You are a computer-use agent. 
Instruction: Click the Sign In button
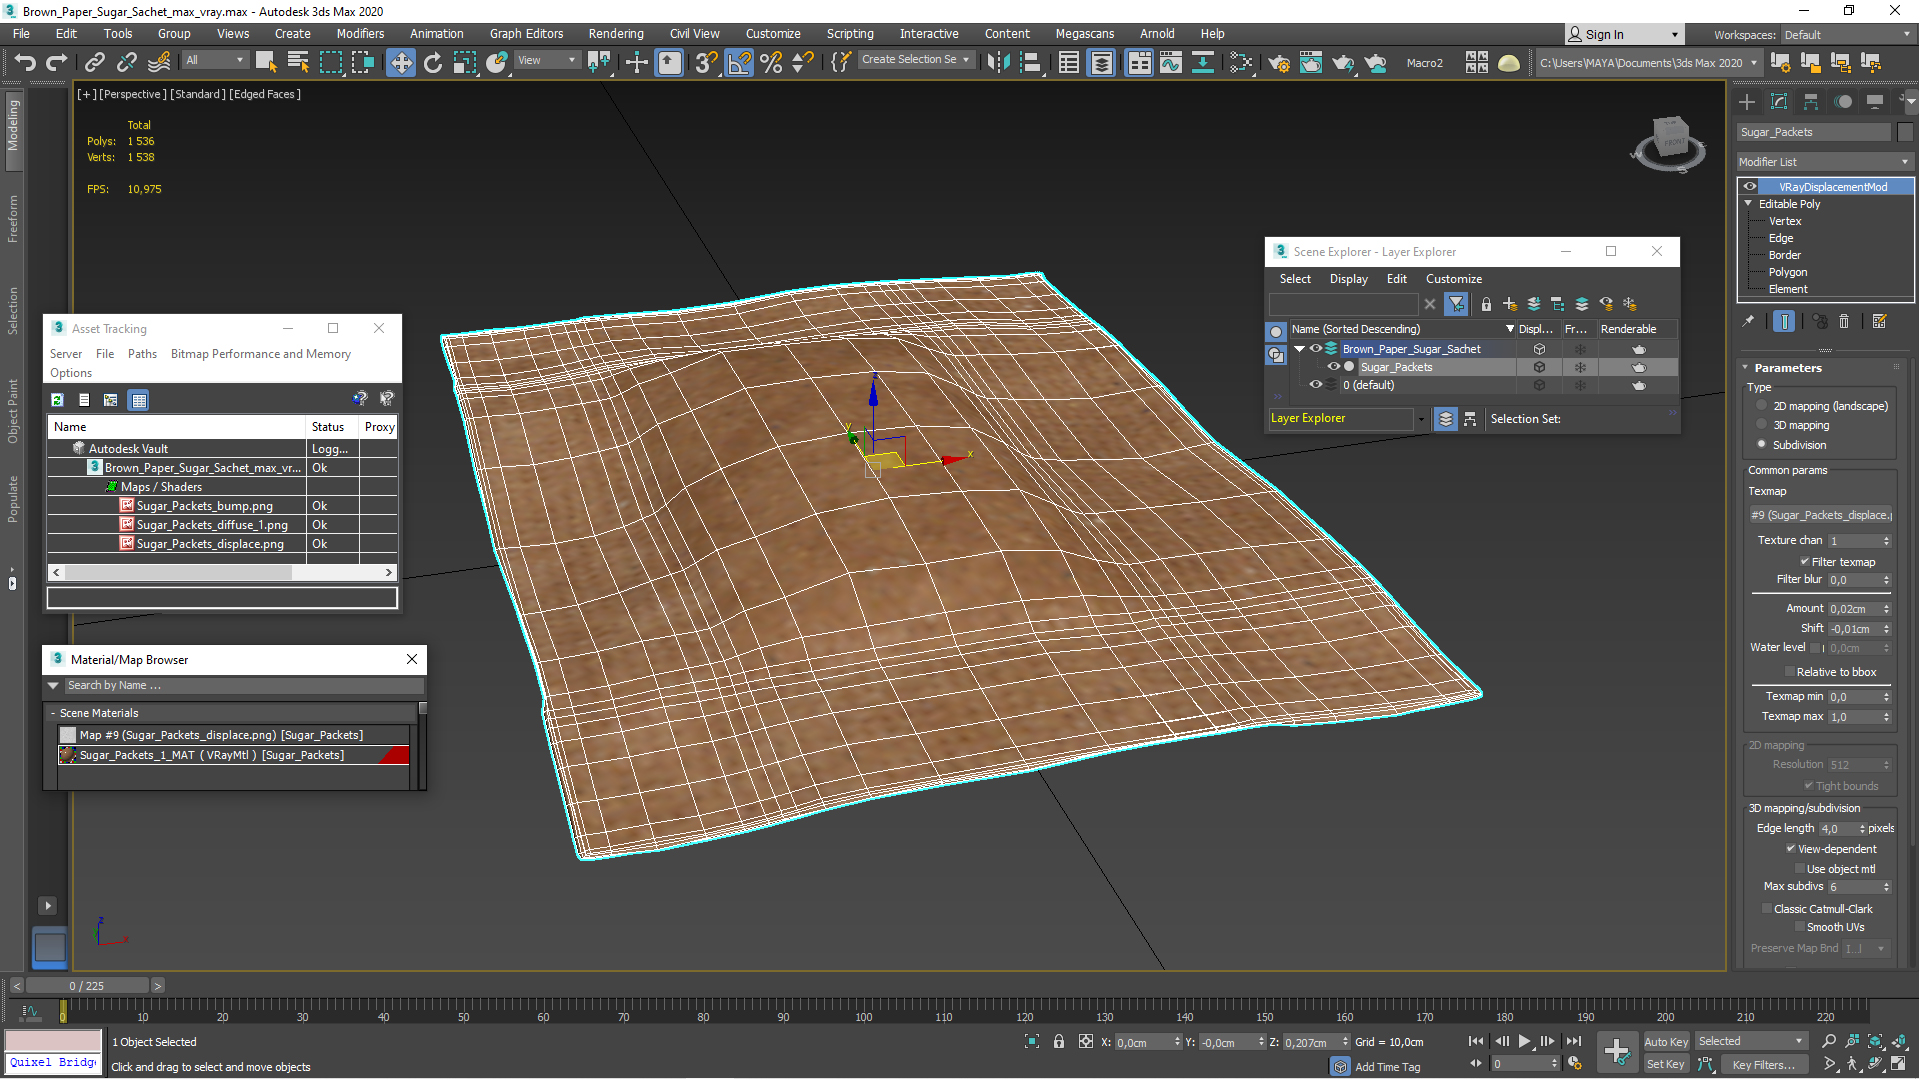point(1623,35)
